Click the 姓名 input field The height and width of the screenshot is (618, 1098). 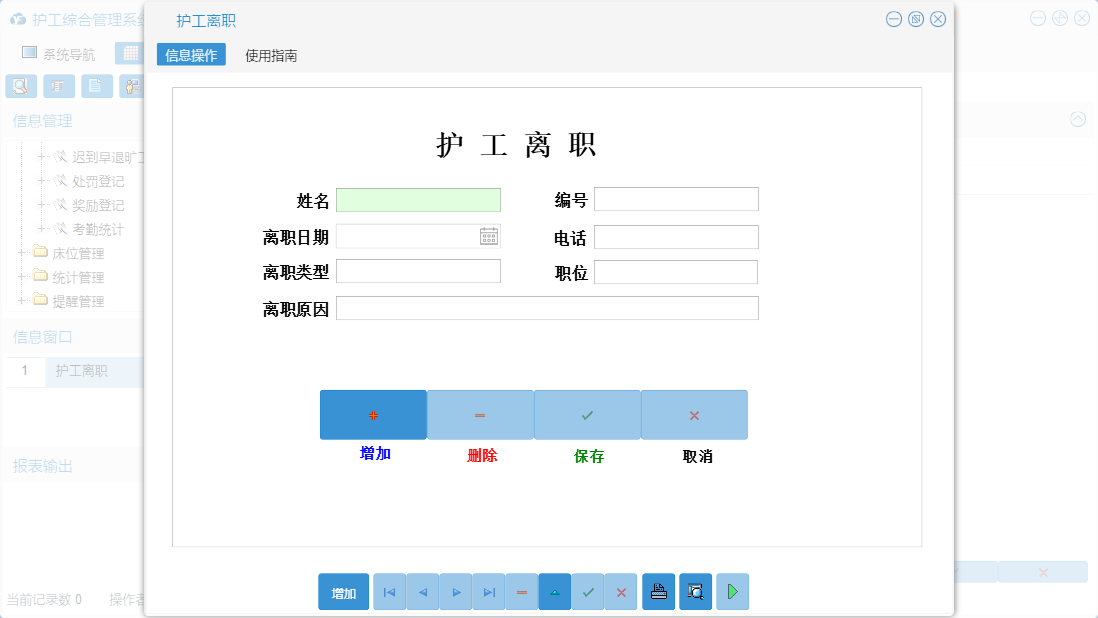pyautogui.click(x=418, y=199)
